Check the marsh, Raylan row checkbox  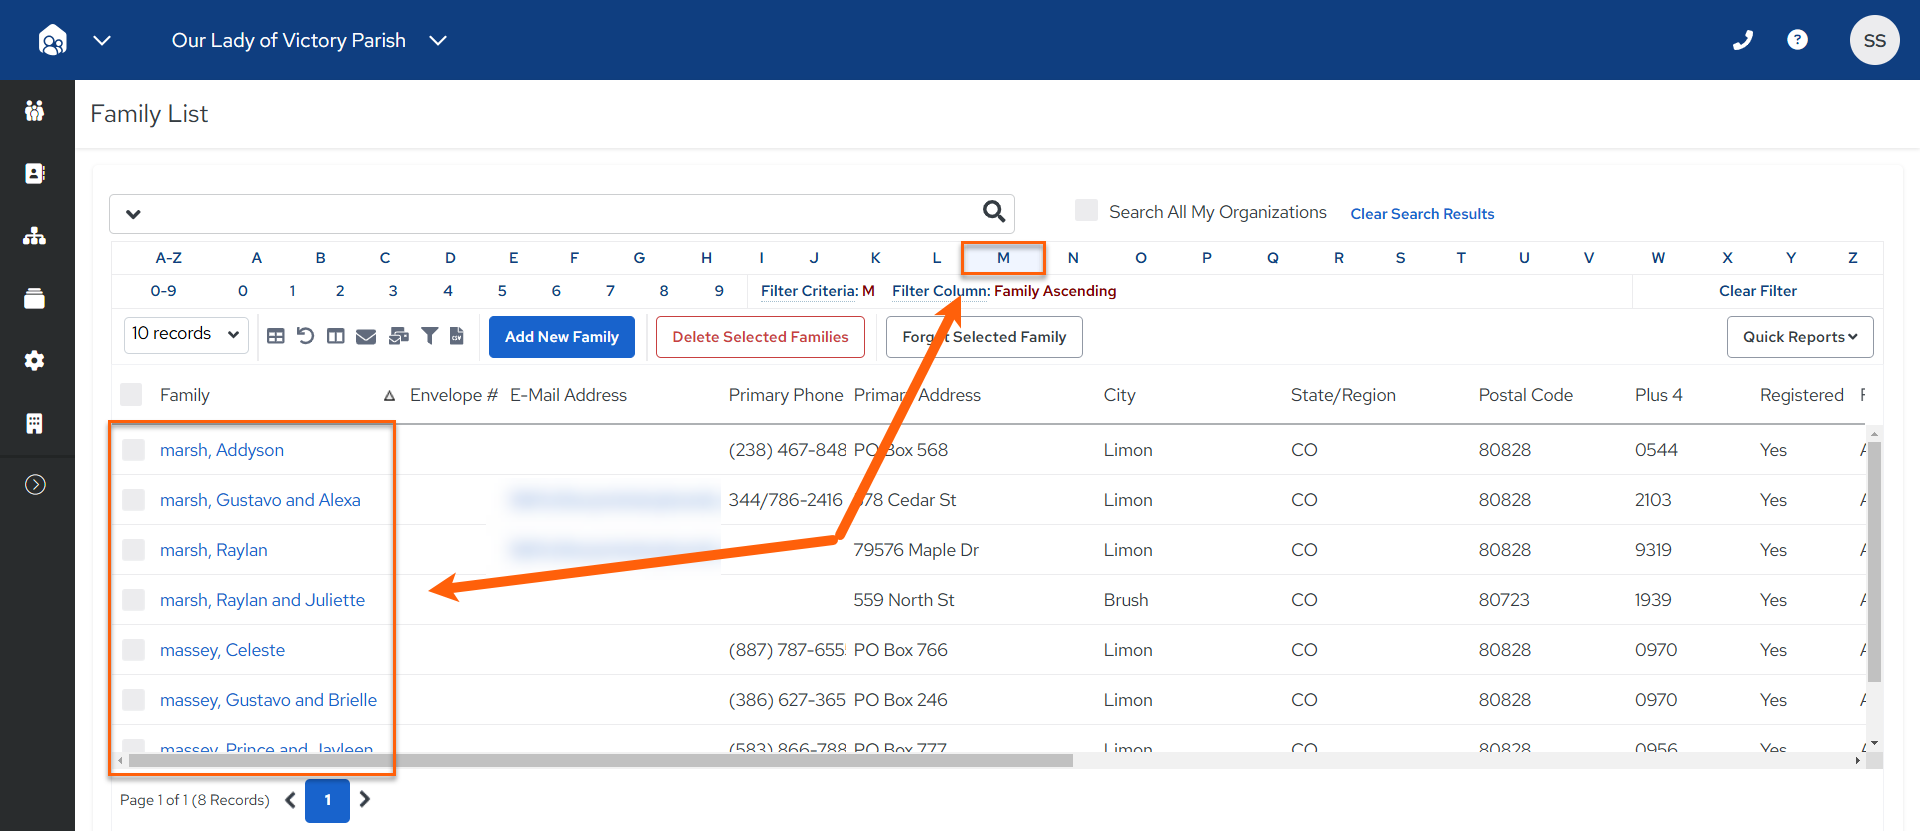pyautogui.click(x=133, y=550)
